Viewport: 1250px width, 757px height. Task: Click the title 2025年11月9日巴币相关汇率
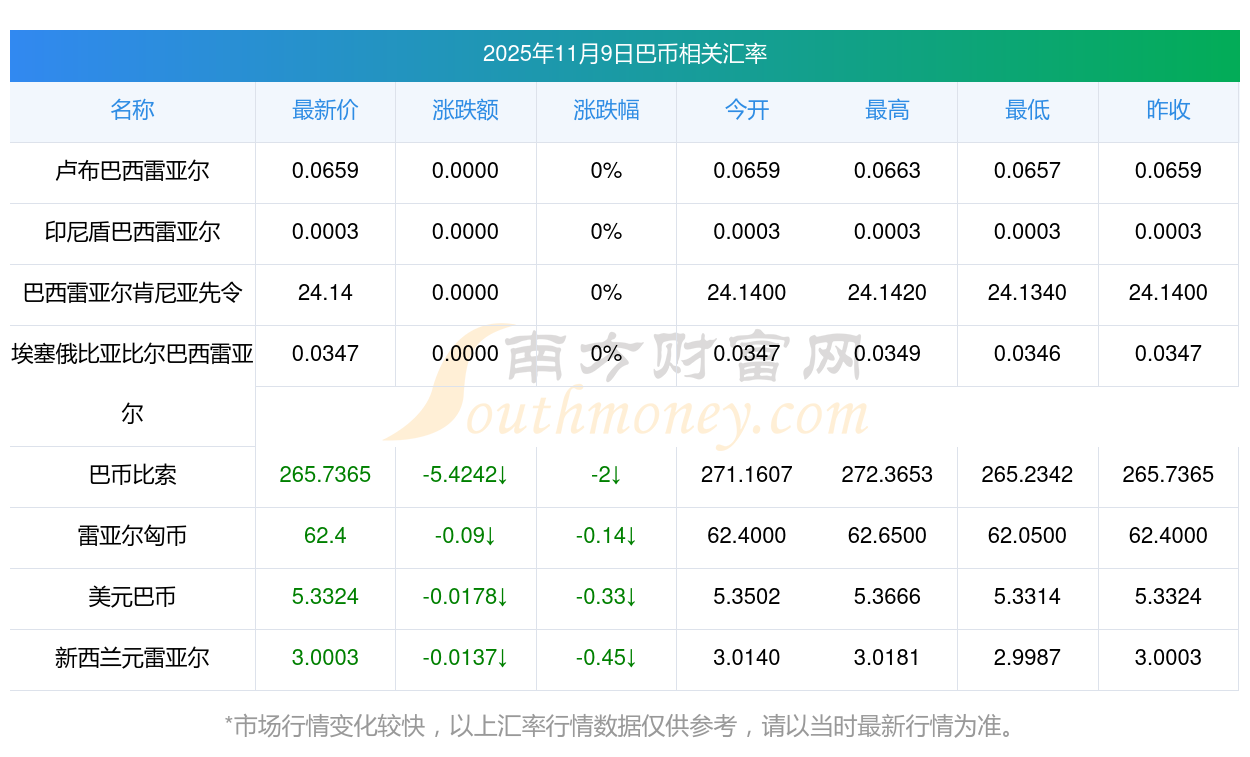tap(624, 54)
